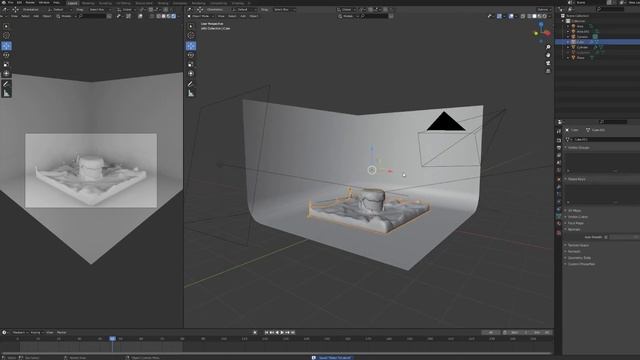Screen dimensions: 640x360
Task: Select the Cursor tool in left viewport toolbar
Action: (6, 36)
